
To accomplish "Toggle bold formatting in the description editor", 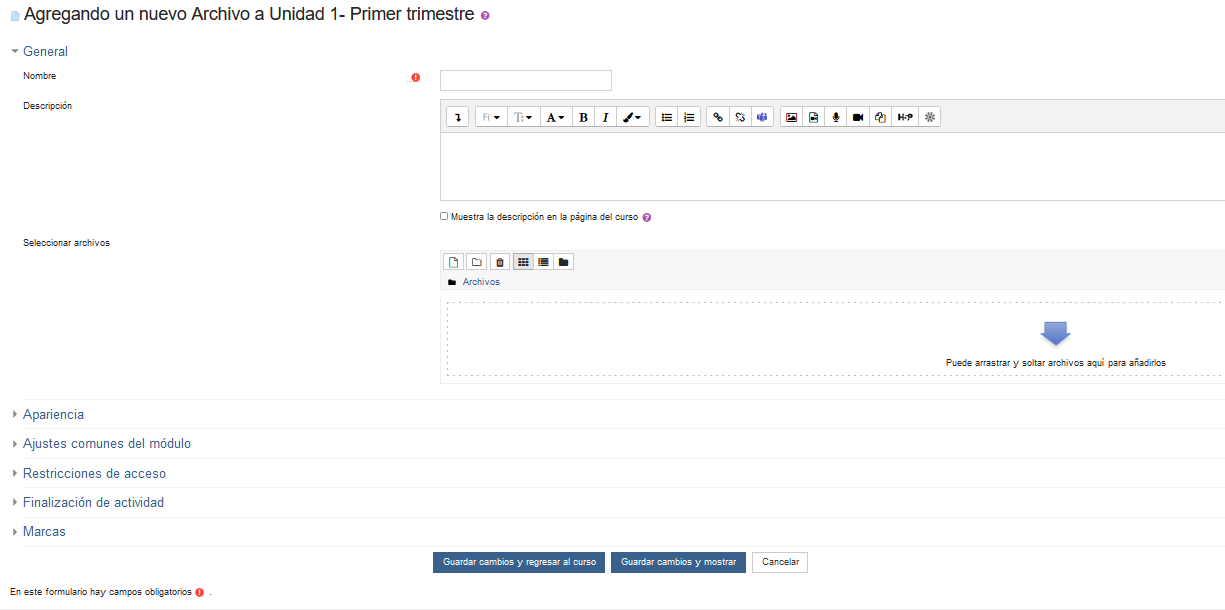I will tap(583, 117).
